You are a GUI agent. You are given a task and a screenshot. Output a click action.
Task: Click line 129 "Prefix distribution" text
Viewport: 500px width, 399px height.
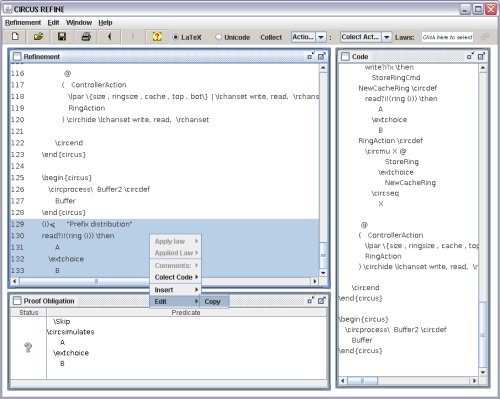pos(99,224)
